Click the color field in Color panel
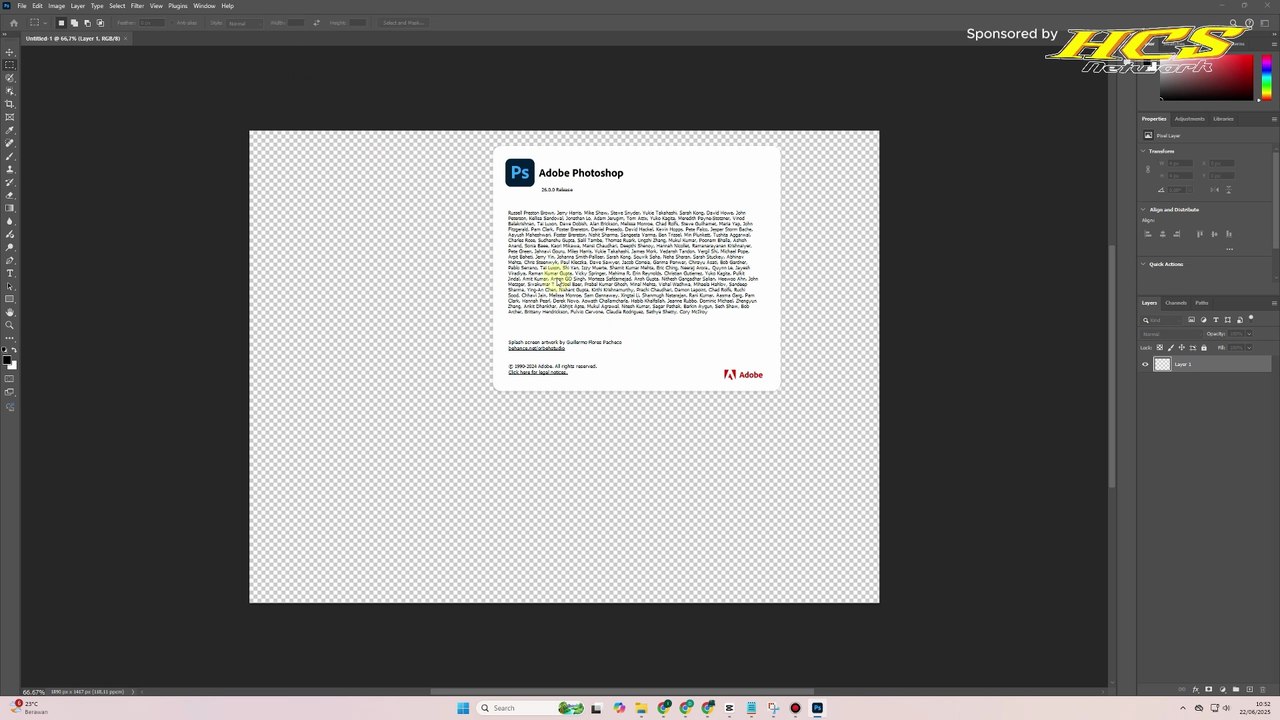The image size is (1280, 720). (x=1206, y=78)
